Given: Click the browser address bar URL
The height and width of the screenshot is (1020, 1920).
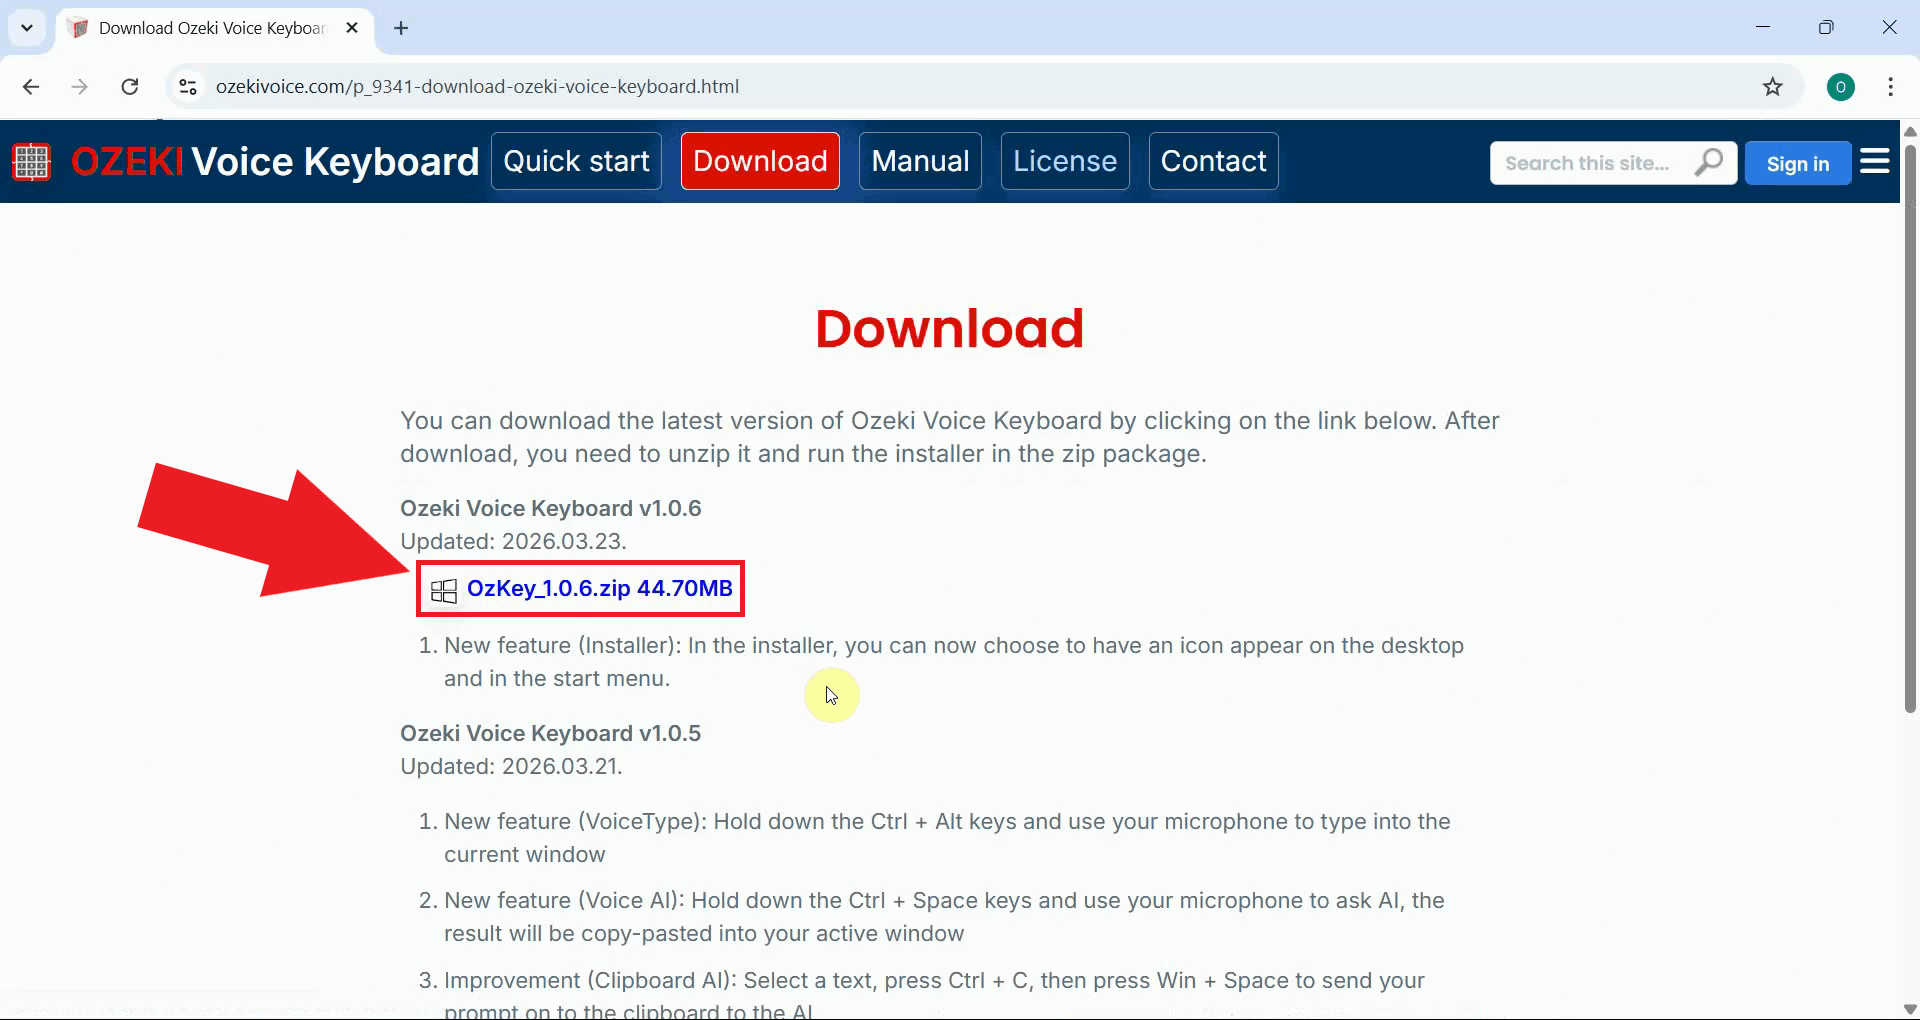Looking at the screenshot, I should (477, 87).
